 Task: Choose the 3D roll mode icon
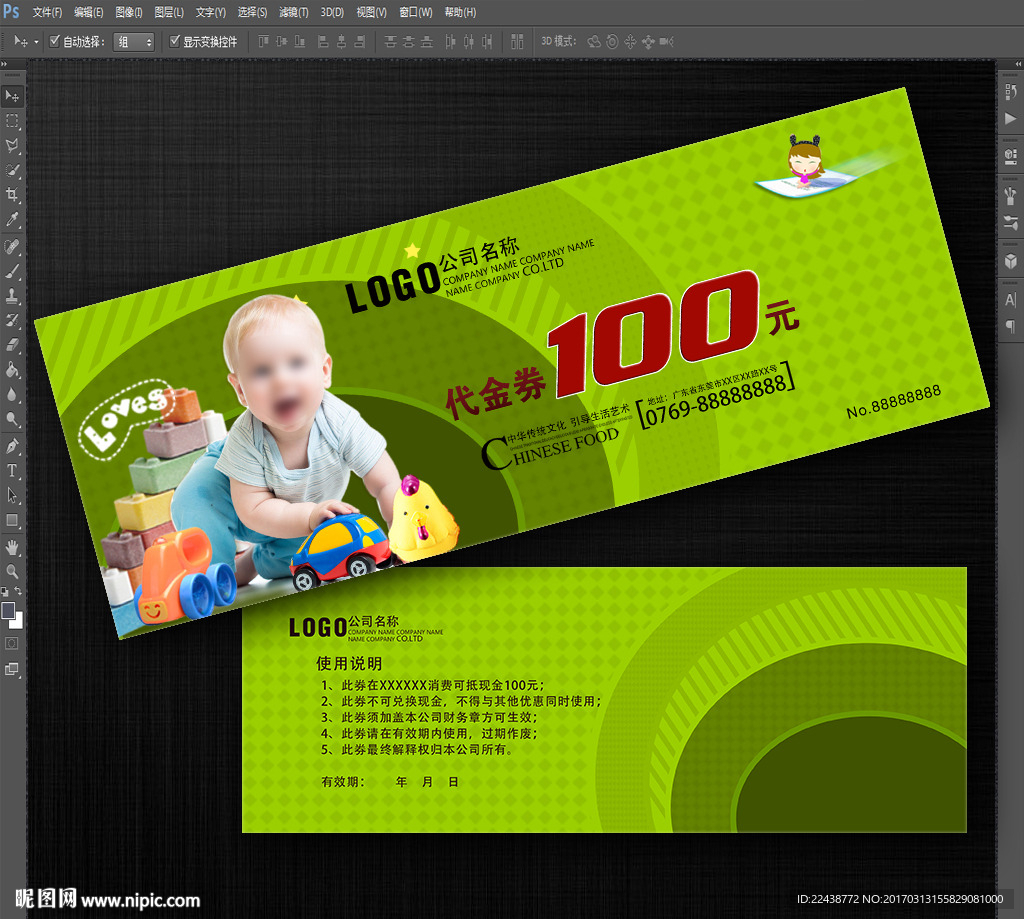(612, 42)
